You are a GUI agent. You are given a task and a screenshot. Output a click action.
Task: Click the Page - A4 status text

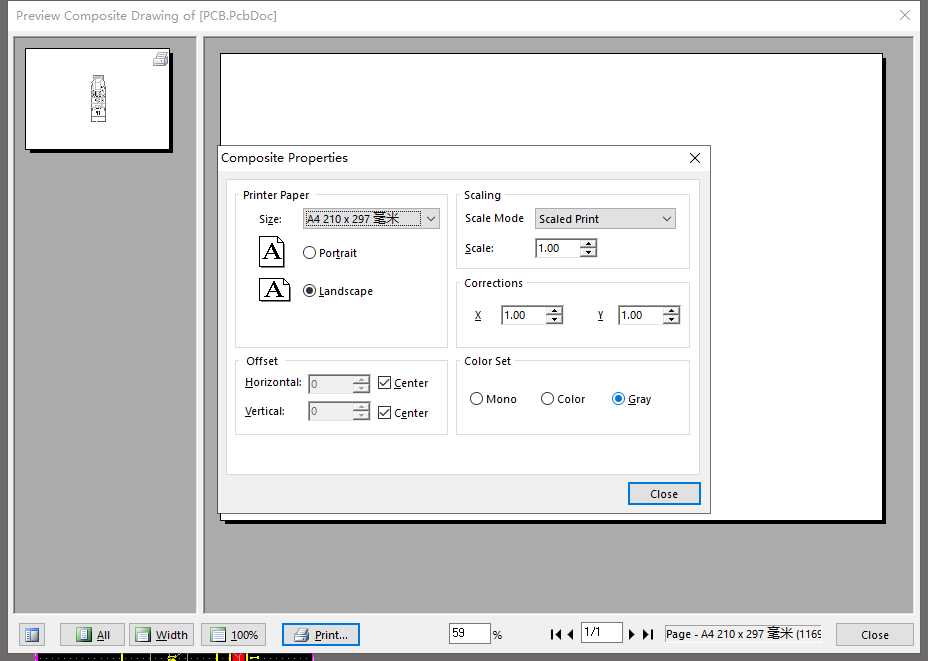point(743,634)
